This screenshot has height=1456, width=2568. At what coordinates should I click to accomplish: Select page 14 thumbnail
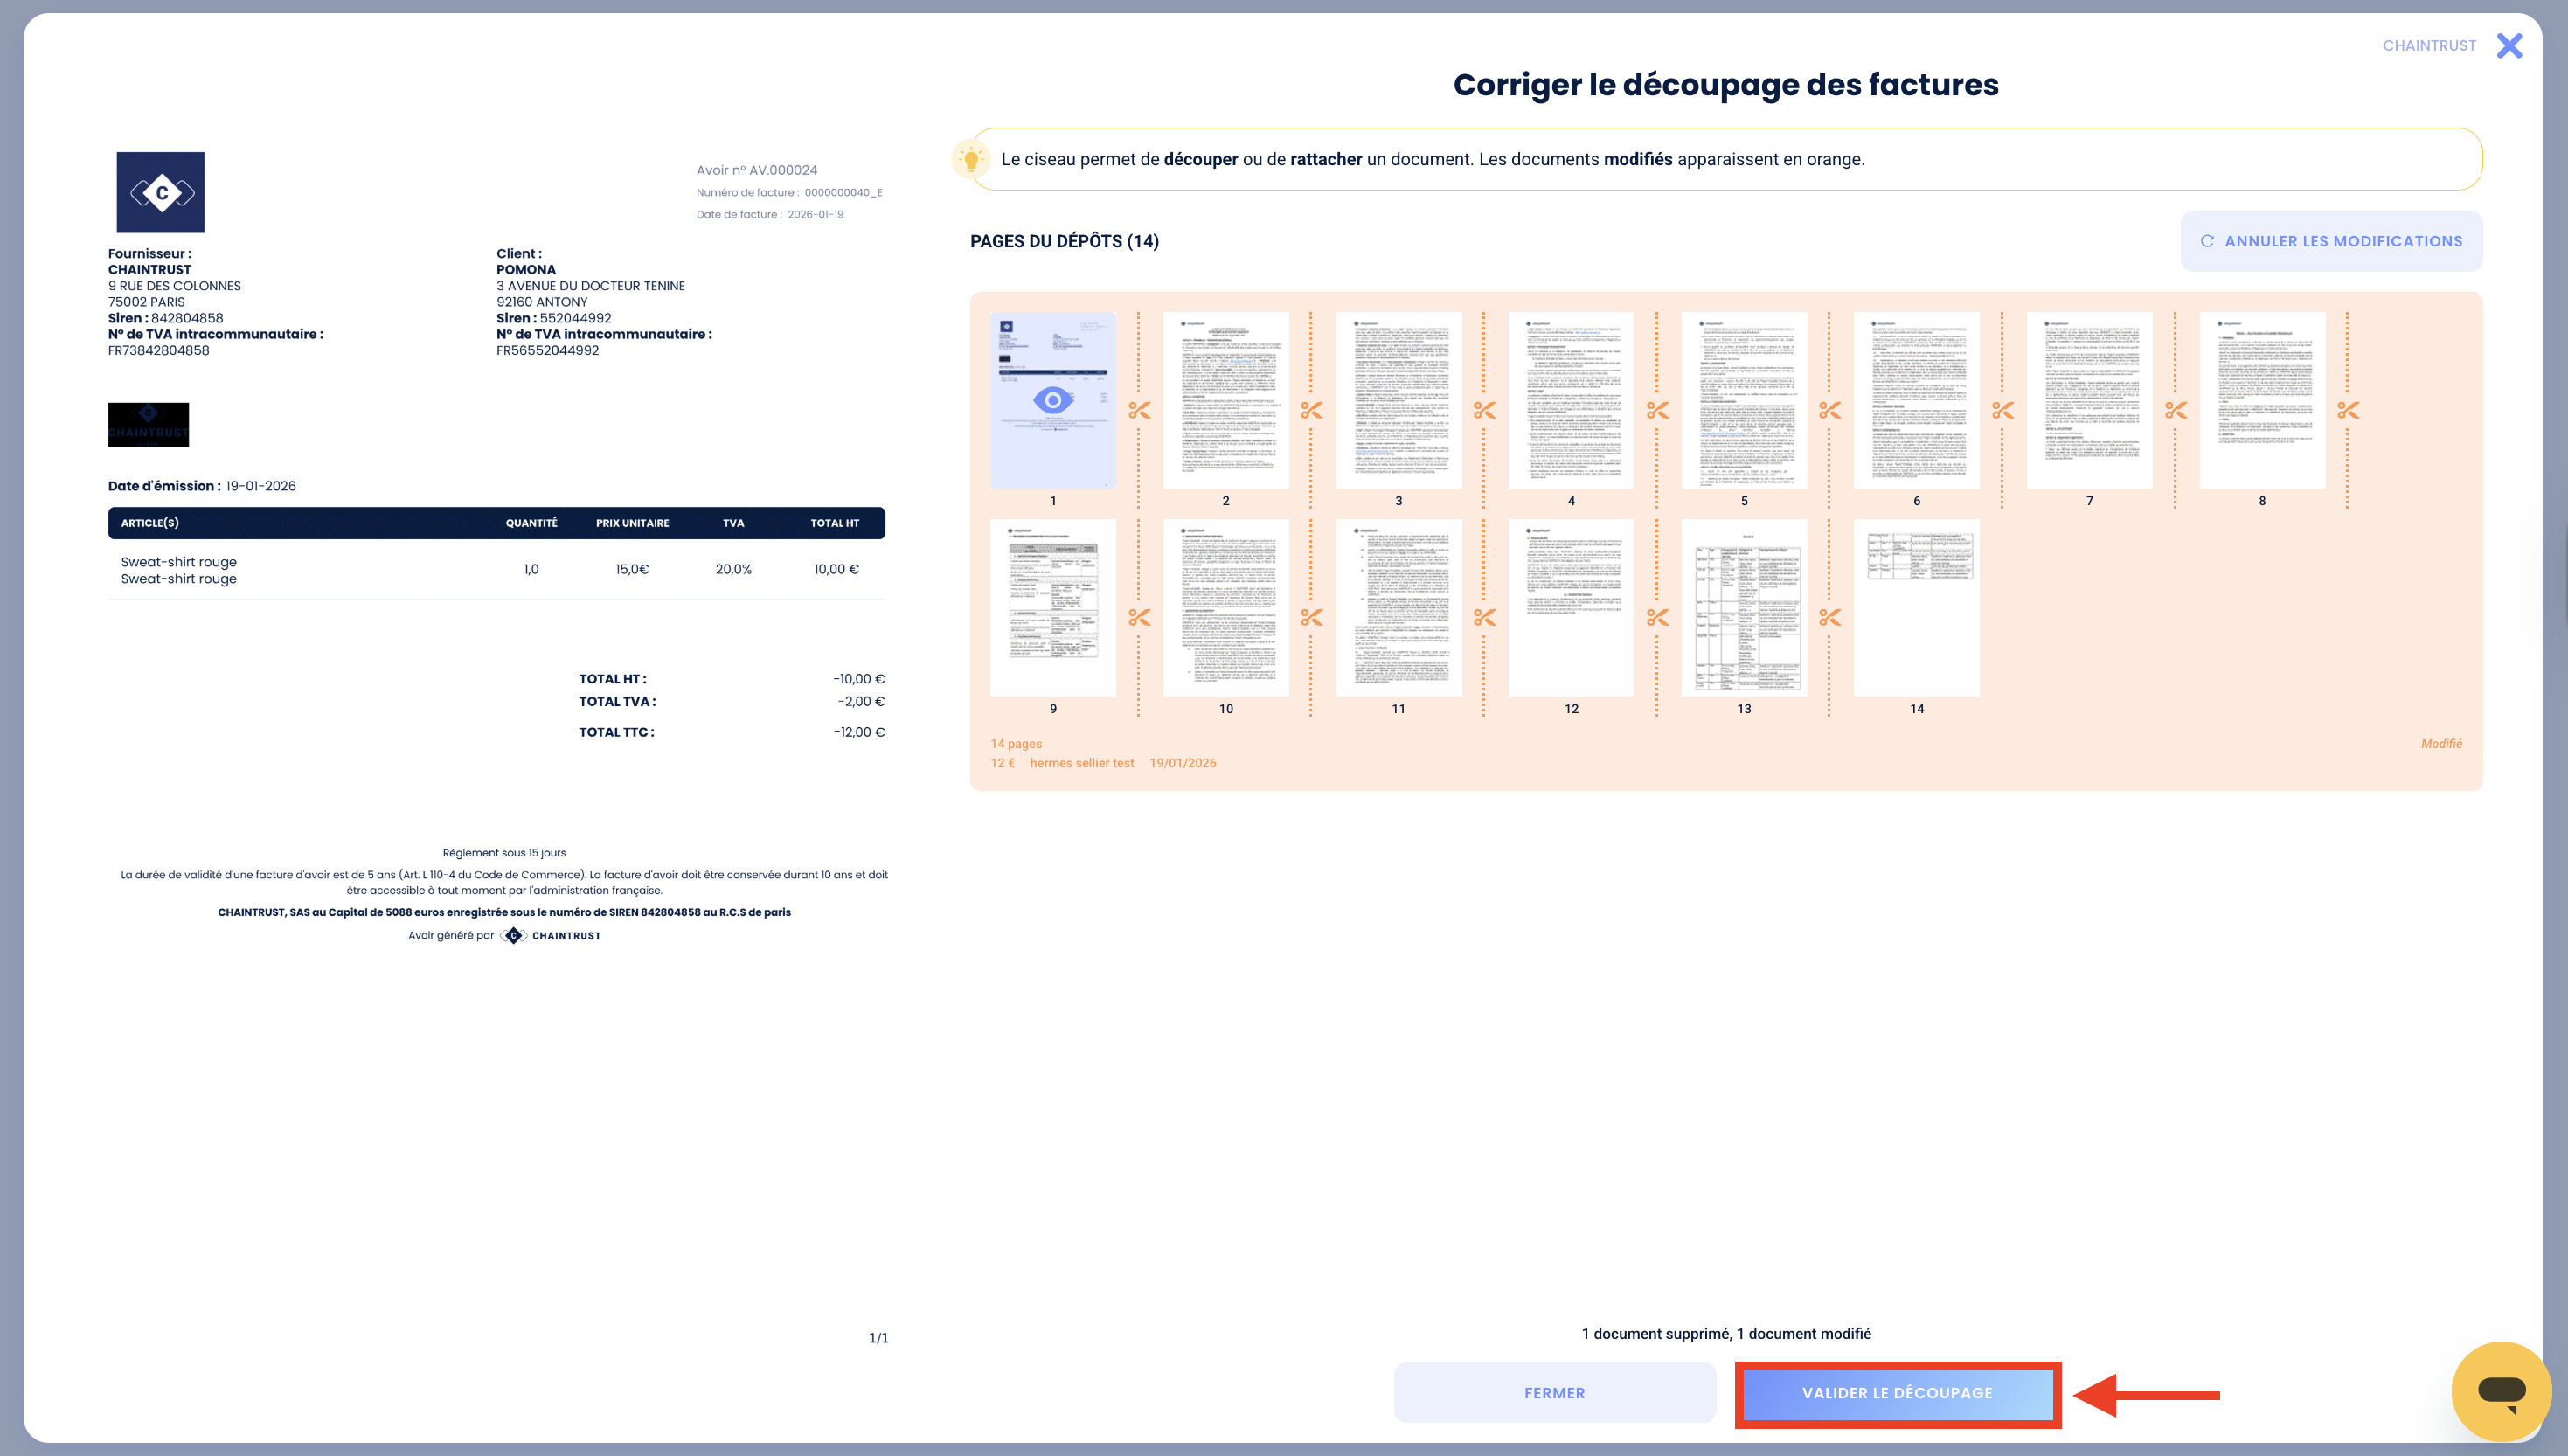1916,608
